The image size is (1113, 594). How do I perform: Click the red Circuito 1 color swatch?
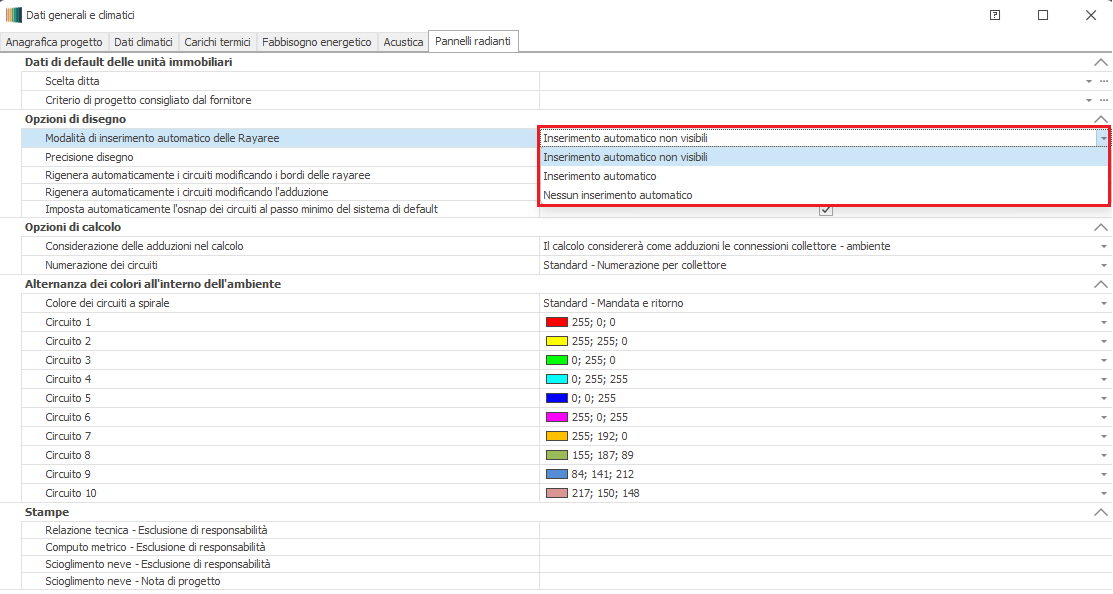click(556, 322)
